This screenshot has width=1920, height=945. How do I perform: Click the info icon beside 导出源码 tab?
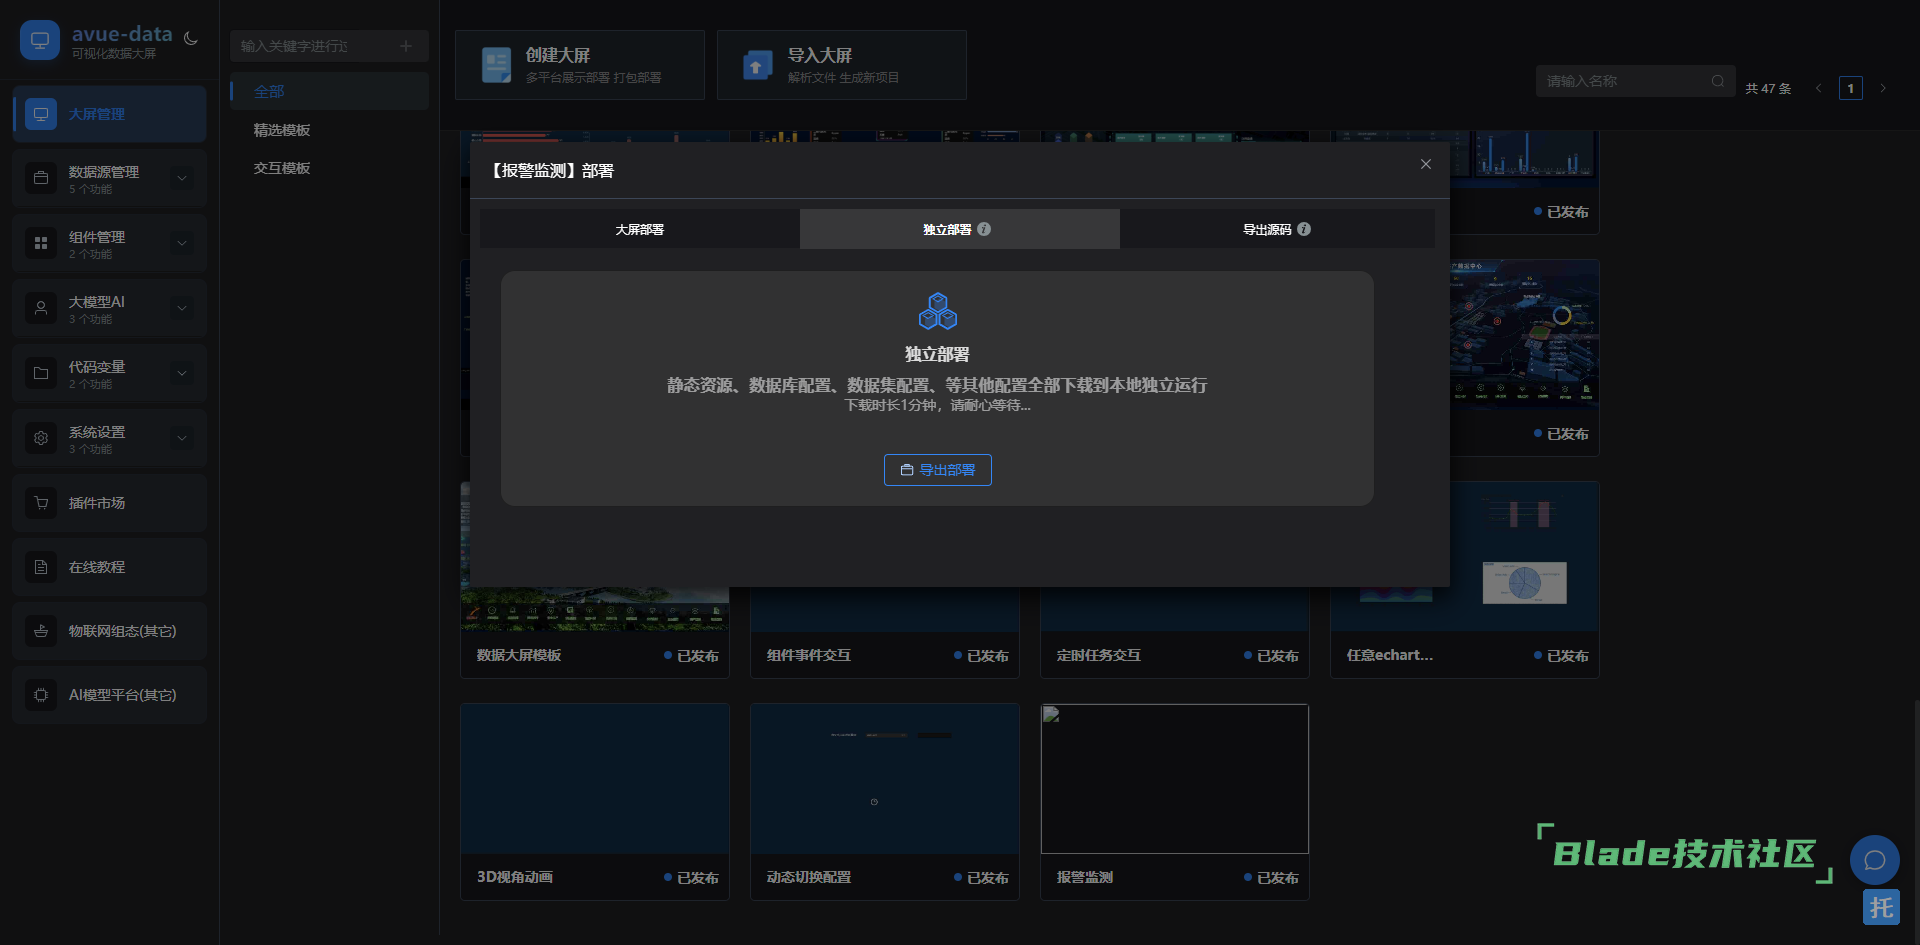1304,229
